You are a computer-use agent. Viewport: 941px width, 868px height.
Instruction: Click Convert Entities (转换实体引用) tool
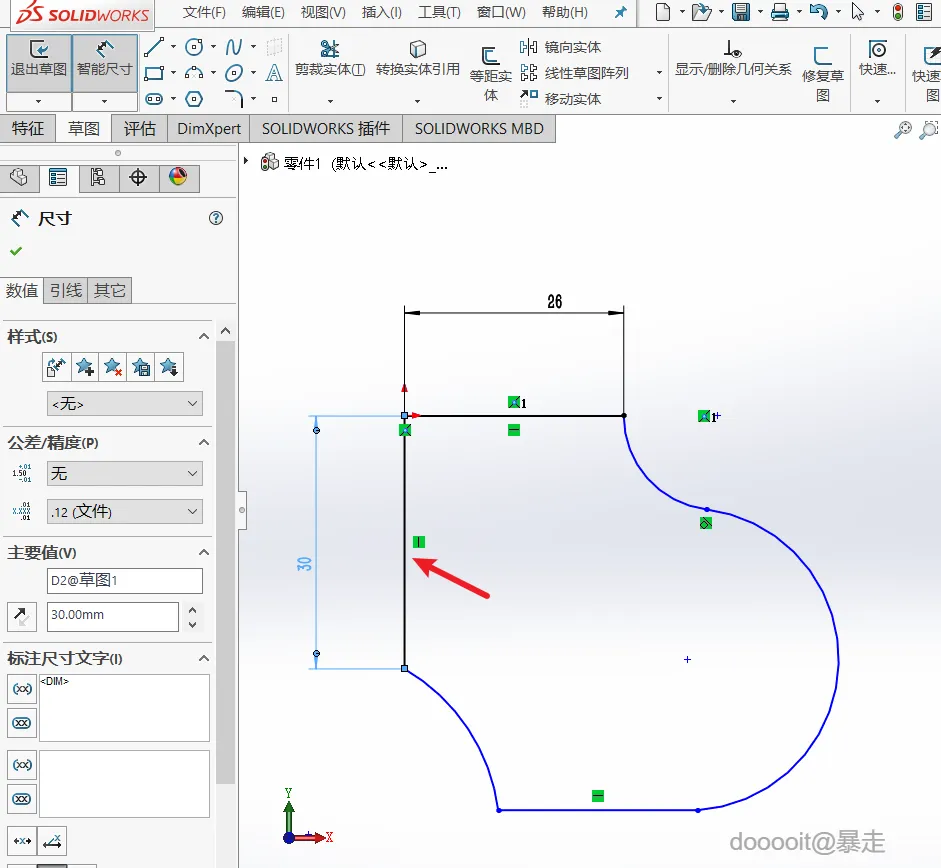[x=418, y=58]
